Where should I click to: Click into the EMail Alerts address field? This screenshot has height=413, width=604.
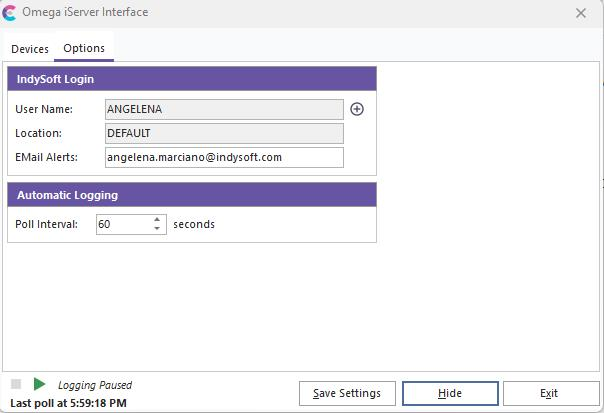point(224,157)
